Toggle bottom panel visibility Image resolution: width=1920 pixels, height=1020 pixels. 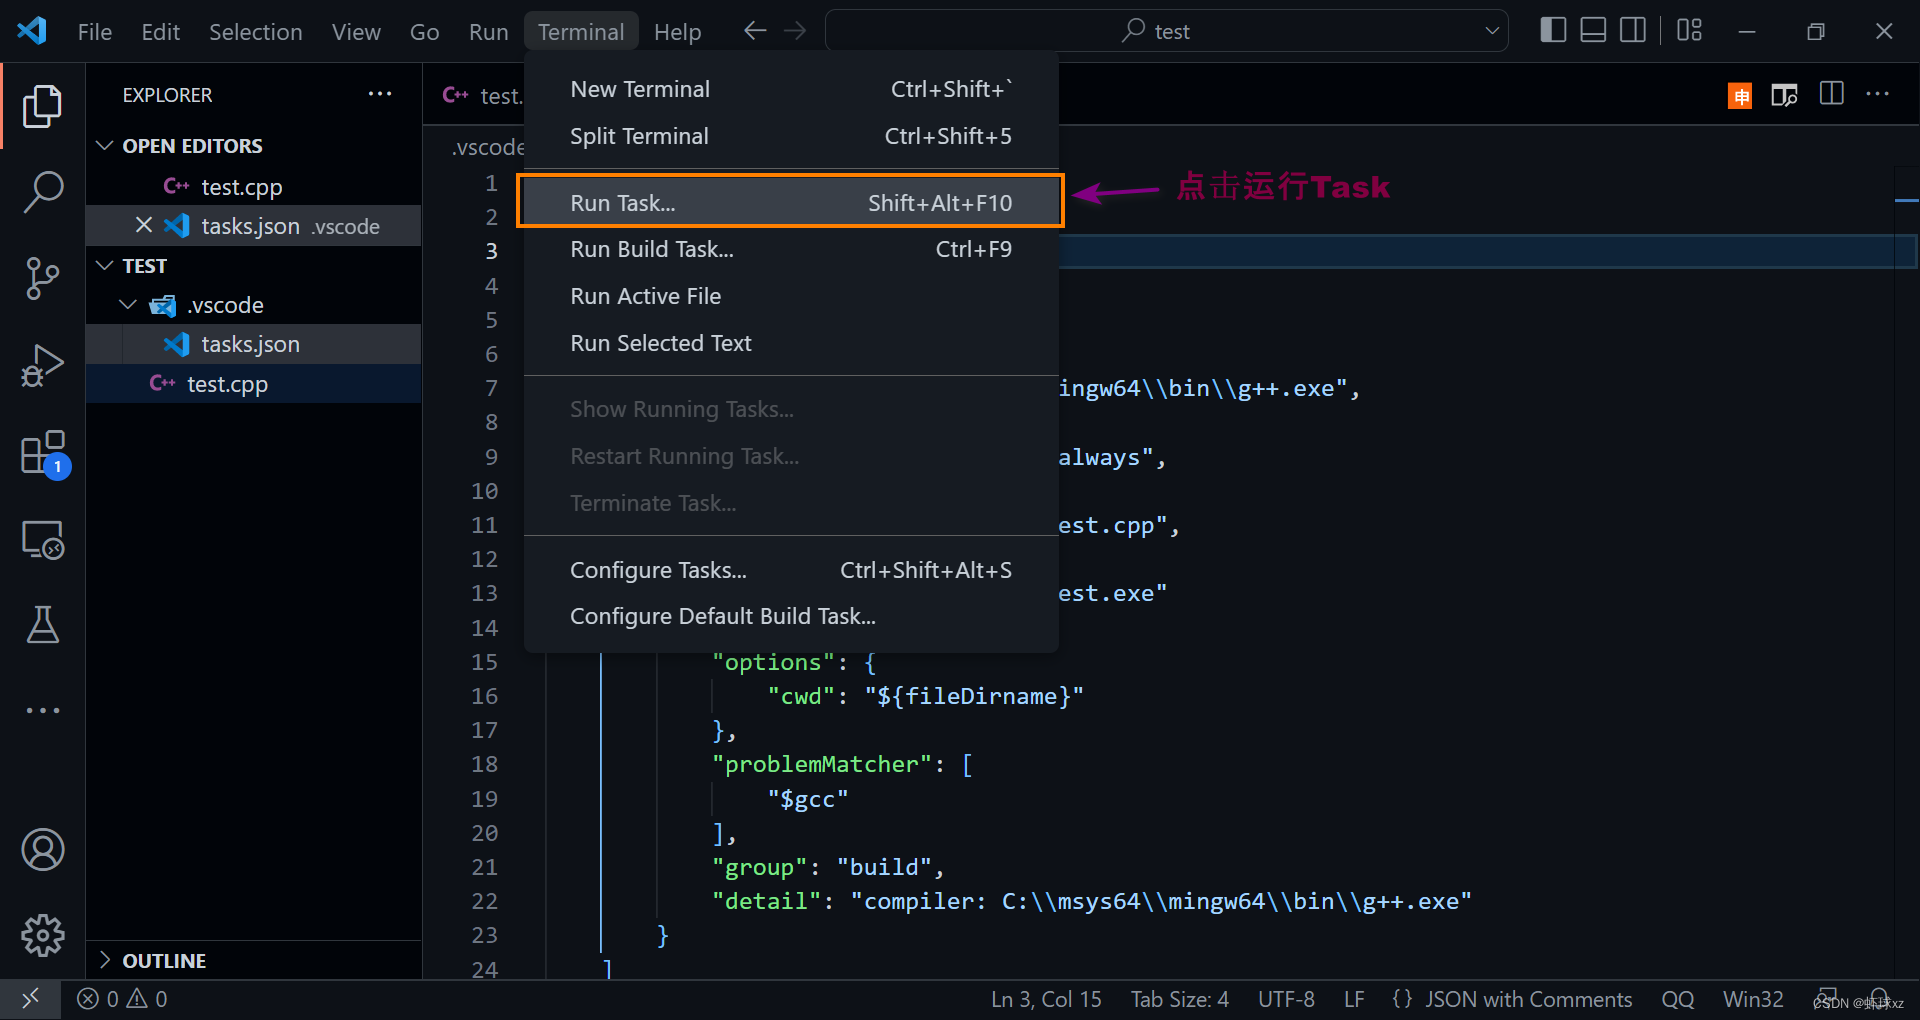pyautogui.click(x=1593, y=31)
